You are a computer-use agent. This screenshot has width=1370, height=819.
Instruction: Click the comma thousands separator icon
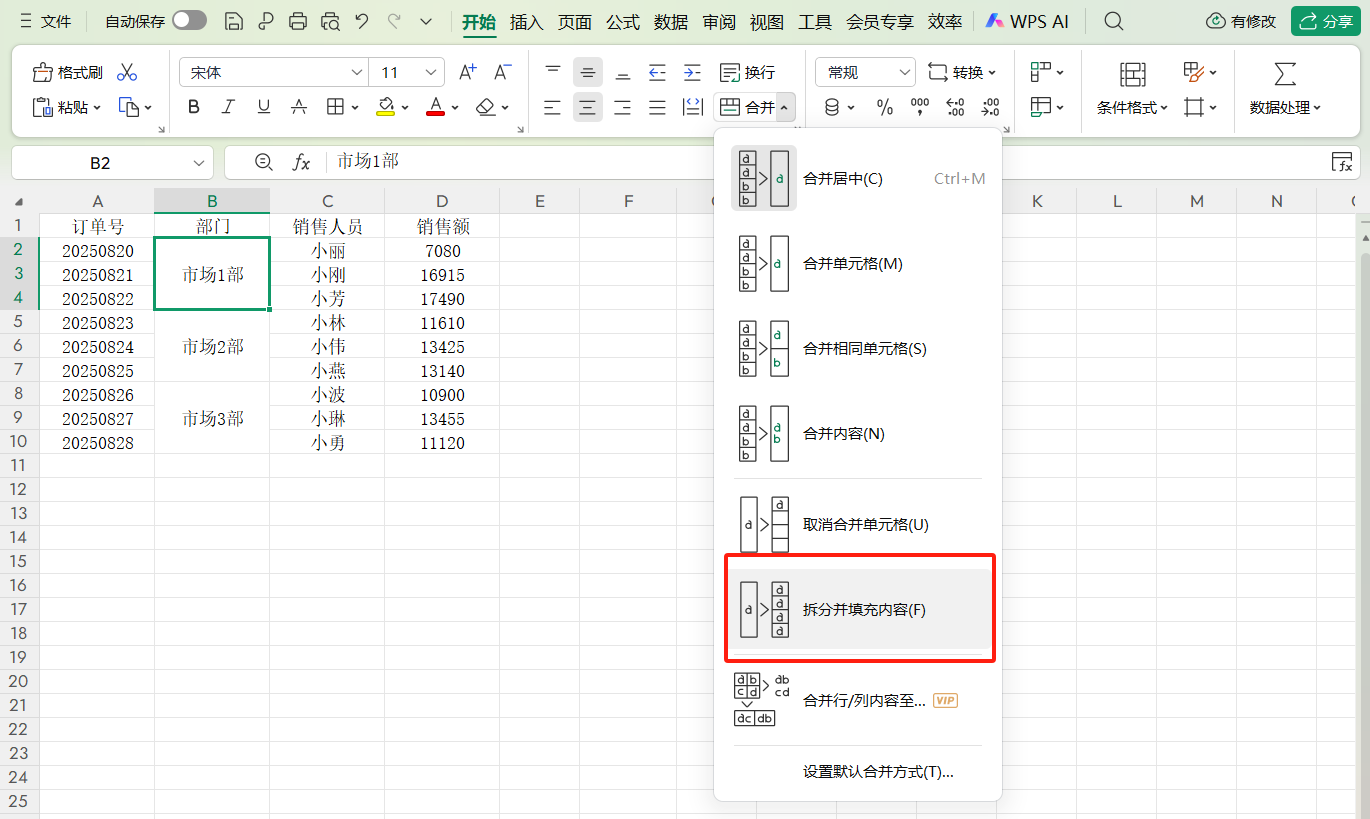[x=919, y=107]
